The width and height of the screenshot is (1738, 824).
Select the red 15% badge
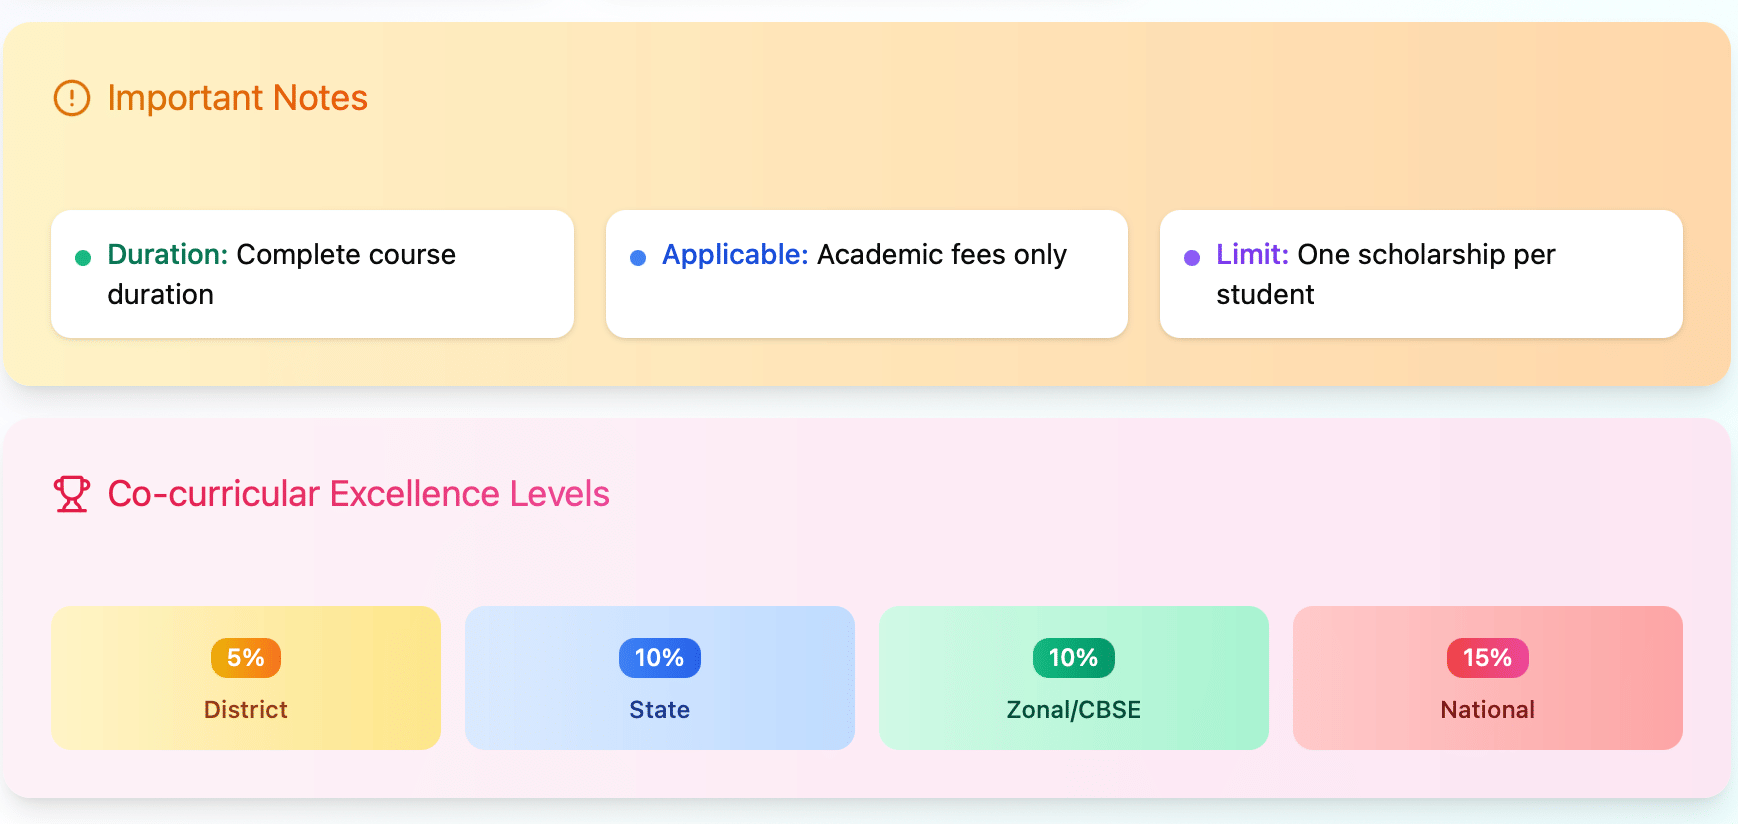[x=1488, y=658]
